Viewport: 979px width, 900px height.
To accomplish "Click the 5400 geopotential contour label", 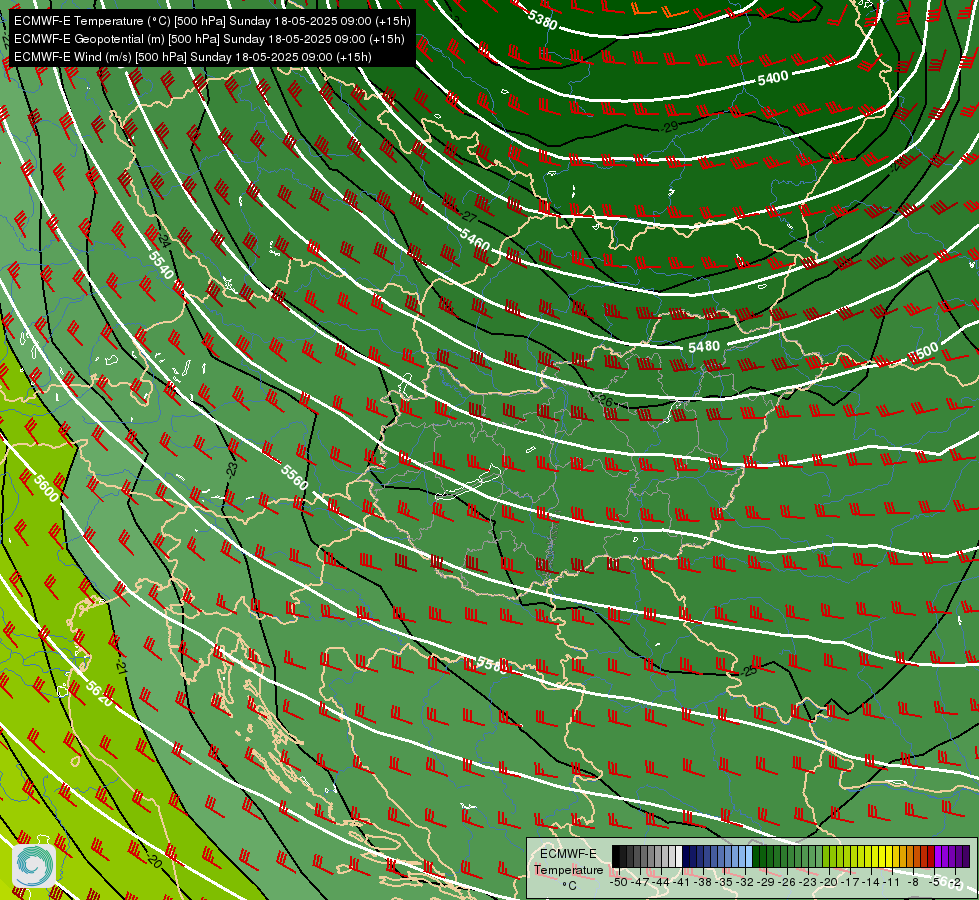I will (773, 78).
